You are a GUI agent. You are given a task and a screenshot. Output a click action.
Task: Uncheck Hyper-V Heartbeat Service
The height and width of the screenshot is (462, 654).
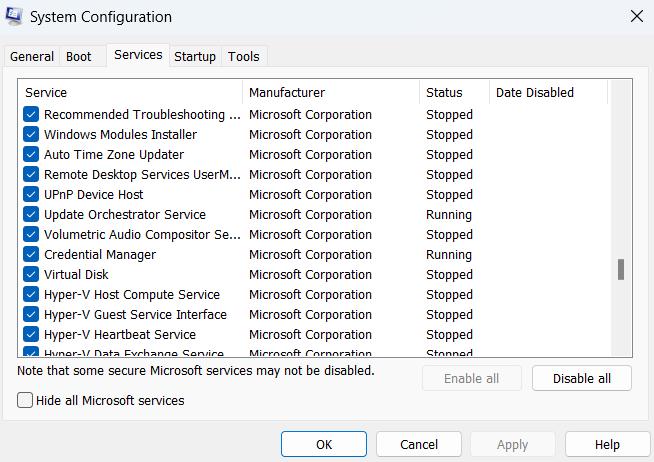(31, 335)
